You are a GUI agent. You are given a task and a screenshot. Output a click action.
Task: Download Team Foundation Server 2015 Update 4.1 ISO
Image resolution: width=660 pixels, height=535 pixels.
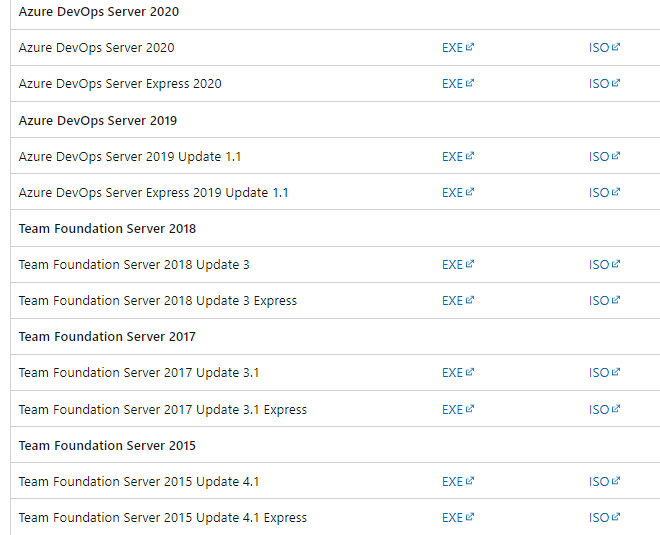(604, 481)
